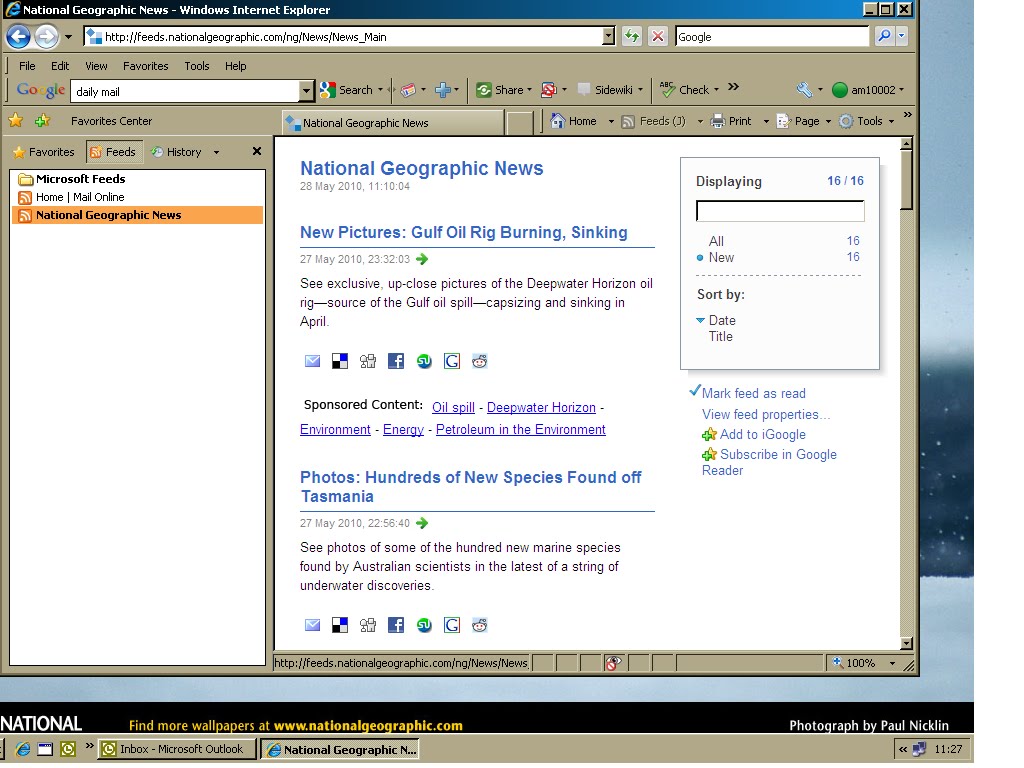Click the Google toolbar wrench settings icon
Image resolution: width=1024 pixels, height=768 pixels.
[x=804, y=90]
